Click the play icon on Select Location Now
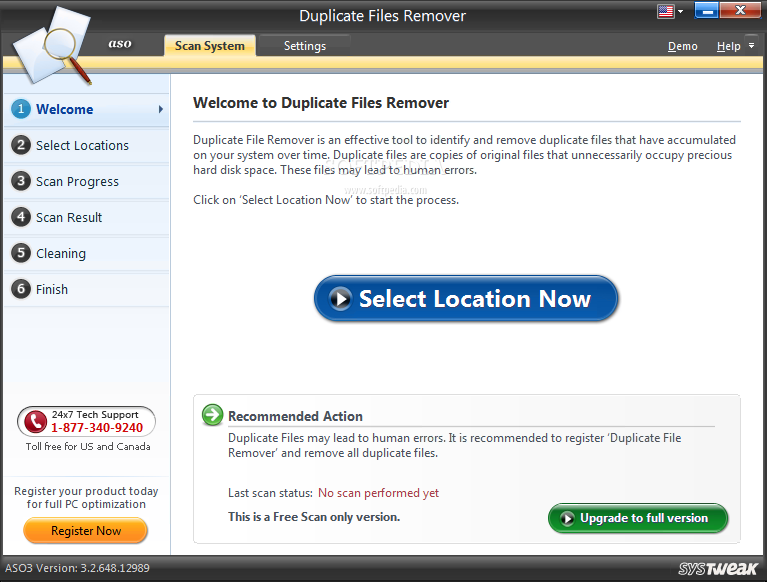Screen dimensions: 767x582 pyautogui.click(x=340, y=298)
